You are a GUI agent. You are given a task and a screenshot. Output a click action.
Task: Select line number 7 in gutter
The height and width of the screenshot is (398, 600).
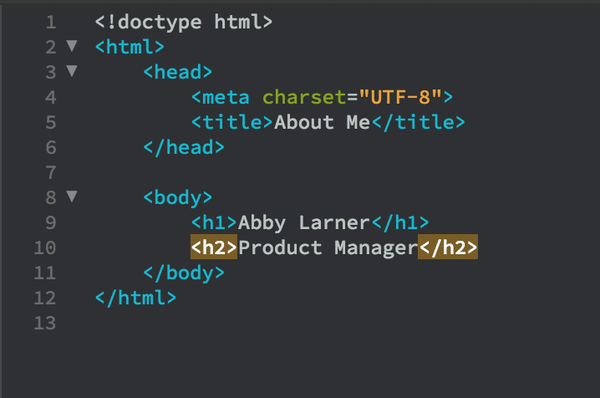click(x=51, y=173)
